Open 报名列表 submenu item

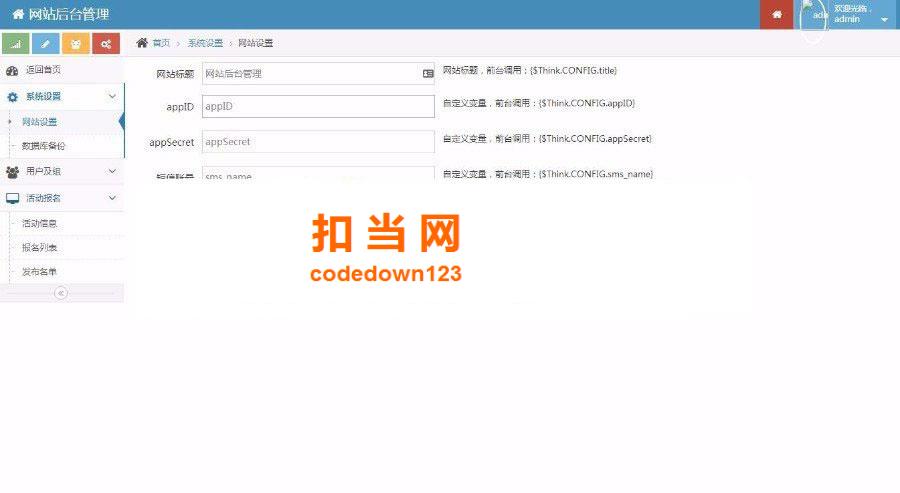(x=40, y=247)
